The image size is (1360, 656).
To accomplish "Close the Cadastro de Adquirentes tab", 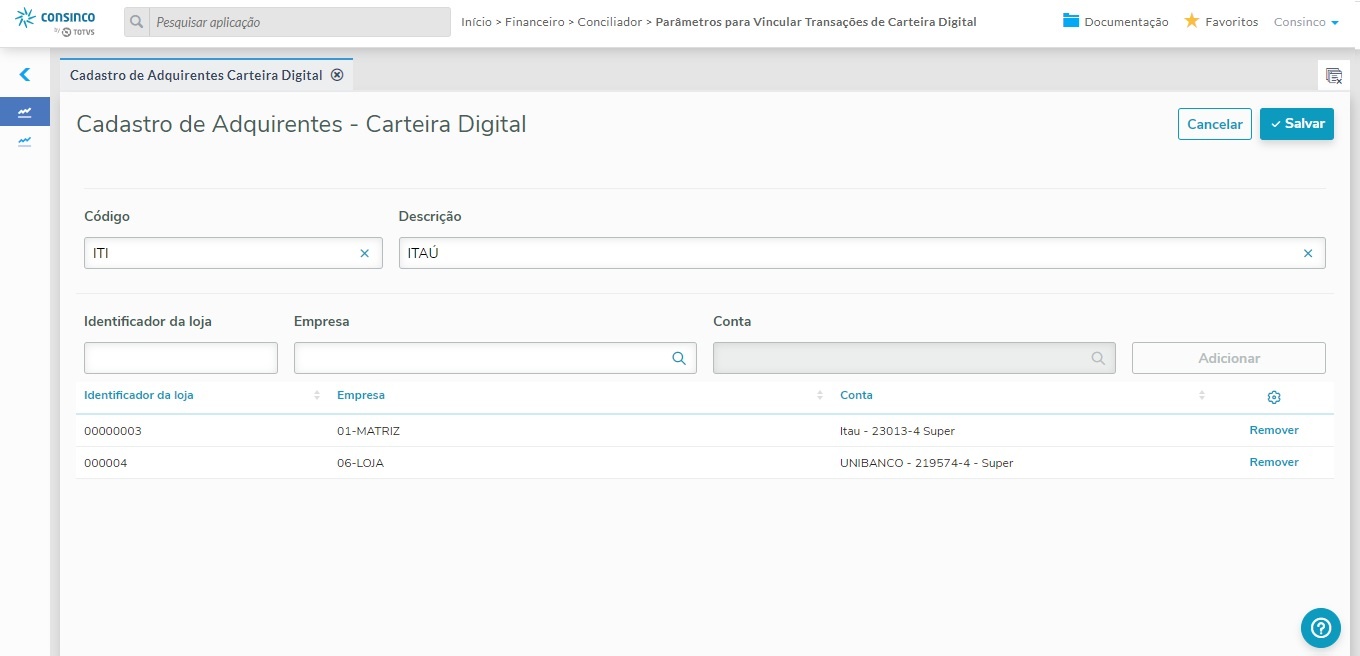I will click(337, 75).
